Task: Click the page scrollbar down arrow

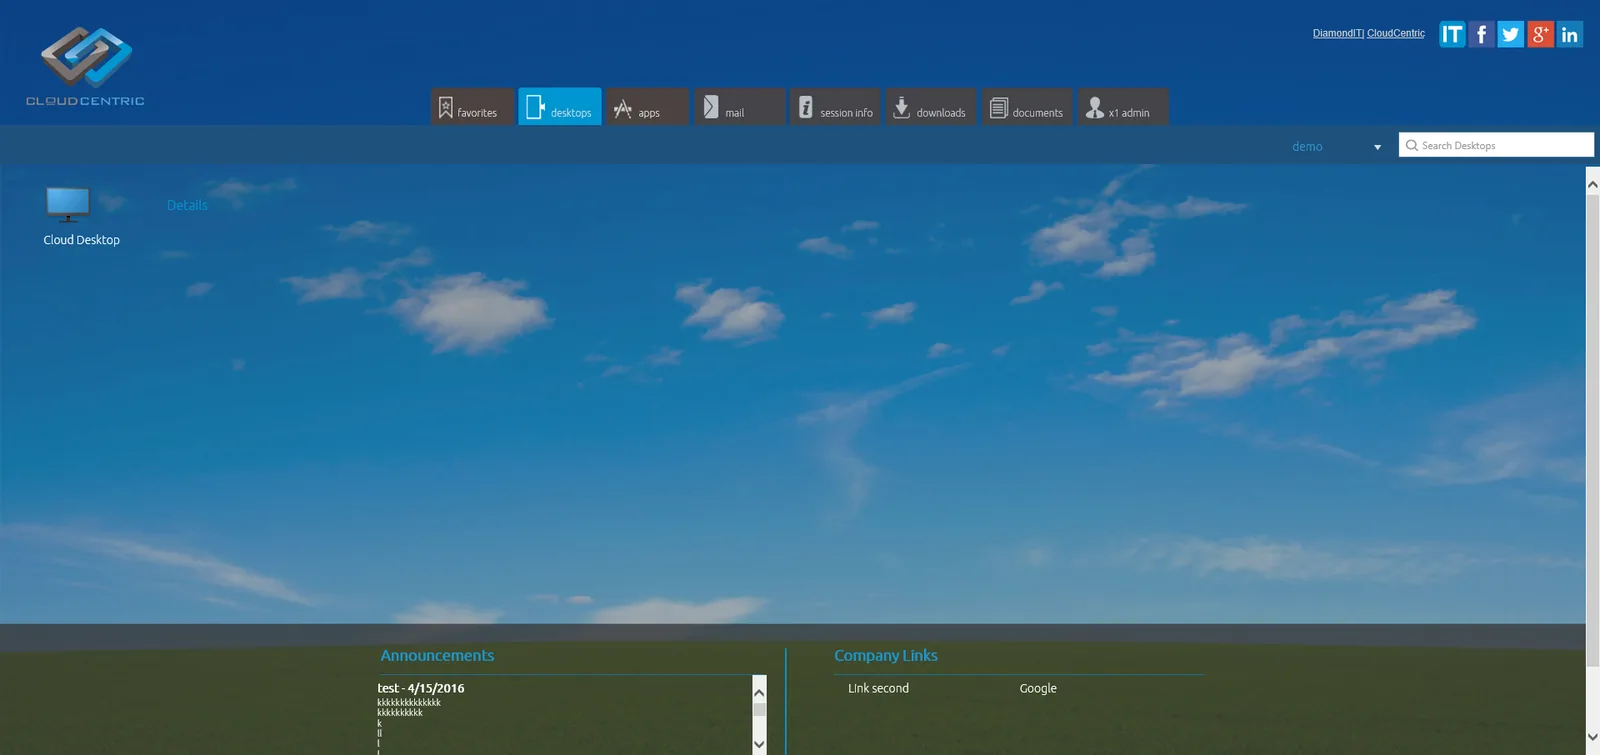Action: click(1593, 737)
